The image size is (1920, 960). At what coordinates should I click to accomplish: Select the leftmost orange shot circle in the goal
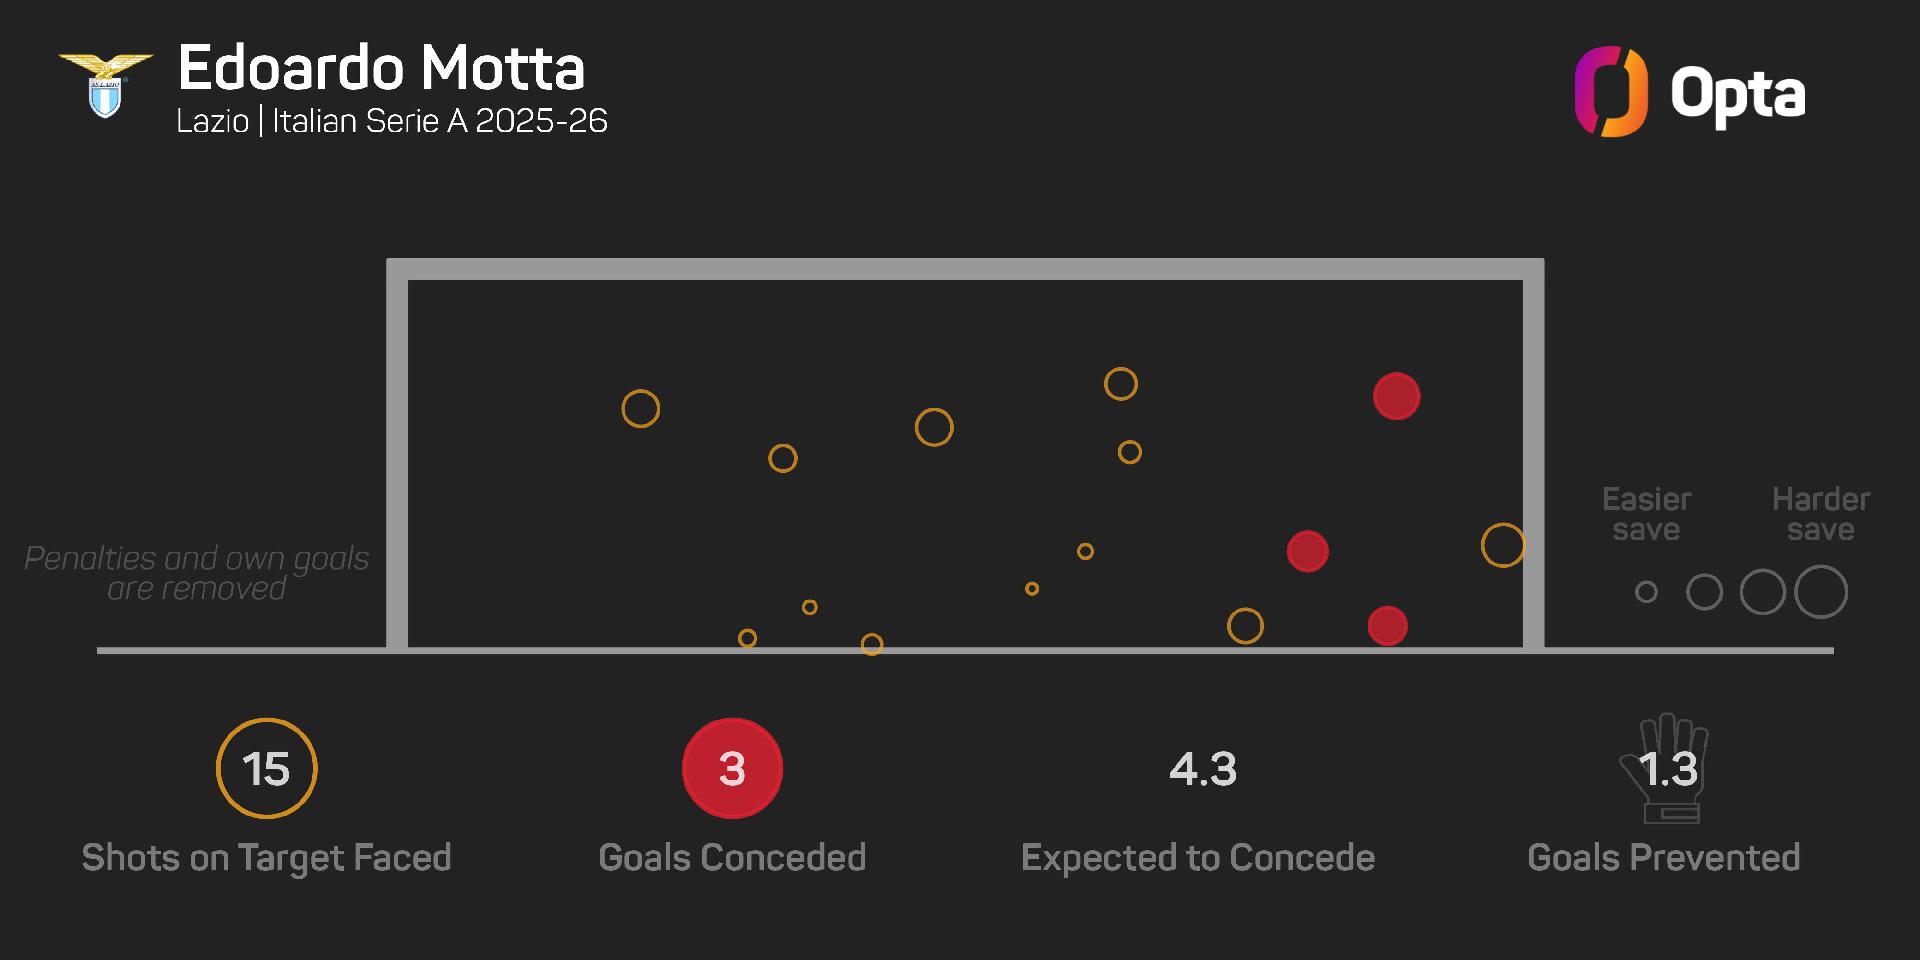click(640, 408)
